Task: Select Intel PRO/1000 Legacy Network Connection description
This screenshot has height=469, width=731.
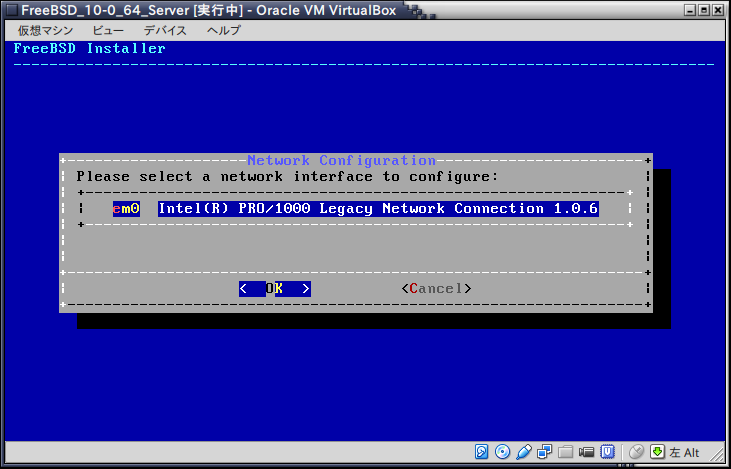Action: click(x=378, y=209)
